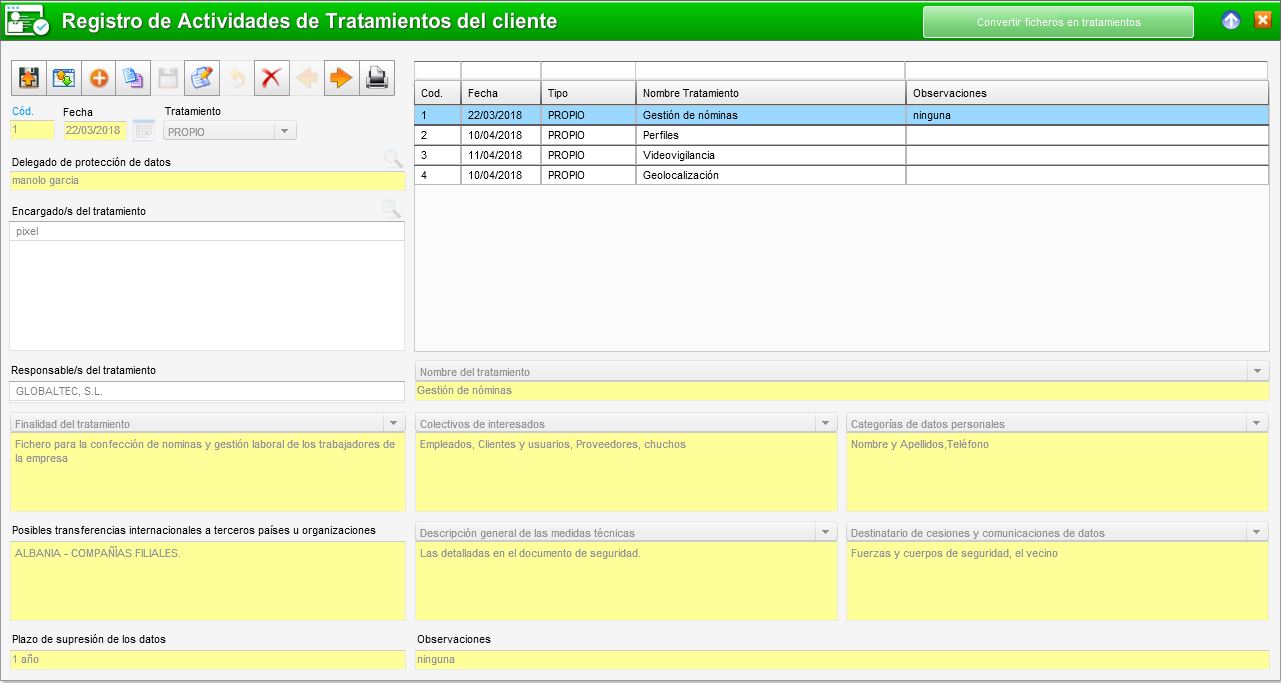Search for a Delegado de protección de datos
The image size is (1281, 683).
click(x=392, y=158)
